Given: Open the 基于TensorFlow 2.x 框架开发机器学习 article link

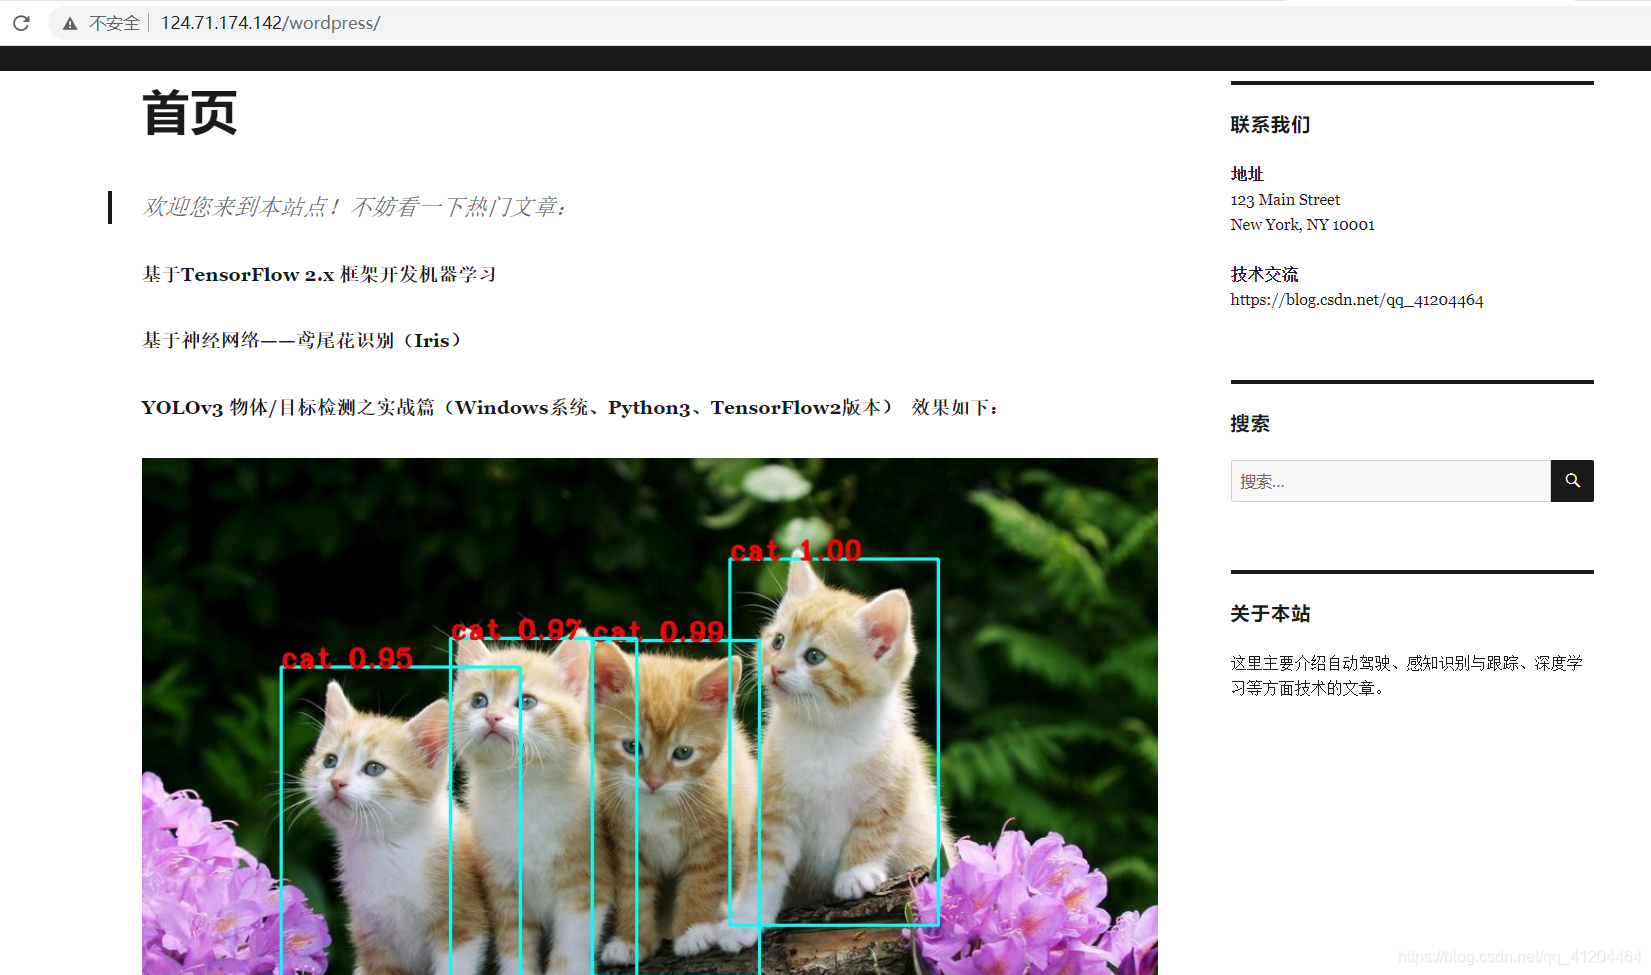Looking at the screenshot, I should 319,274.
